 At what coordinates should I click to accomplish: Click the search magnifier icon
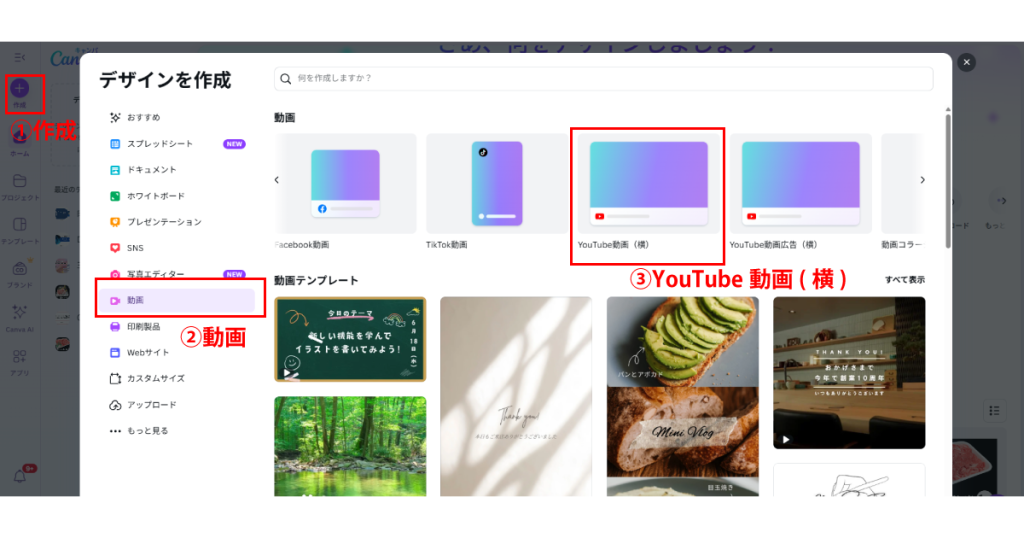pos(285,78)
